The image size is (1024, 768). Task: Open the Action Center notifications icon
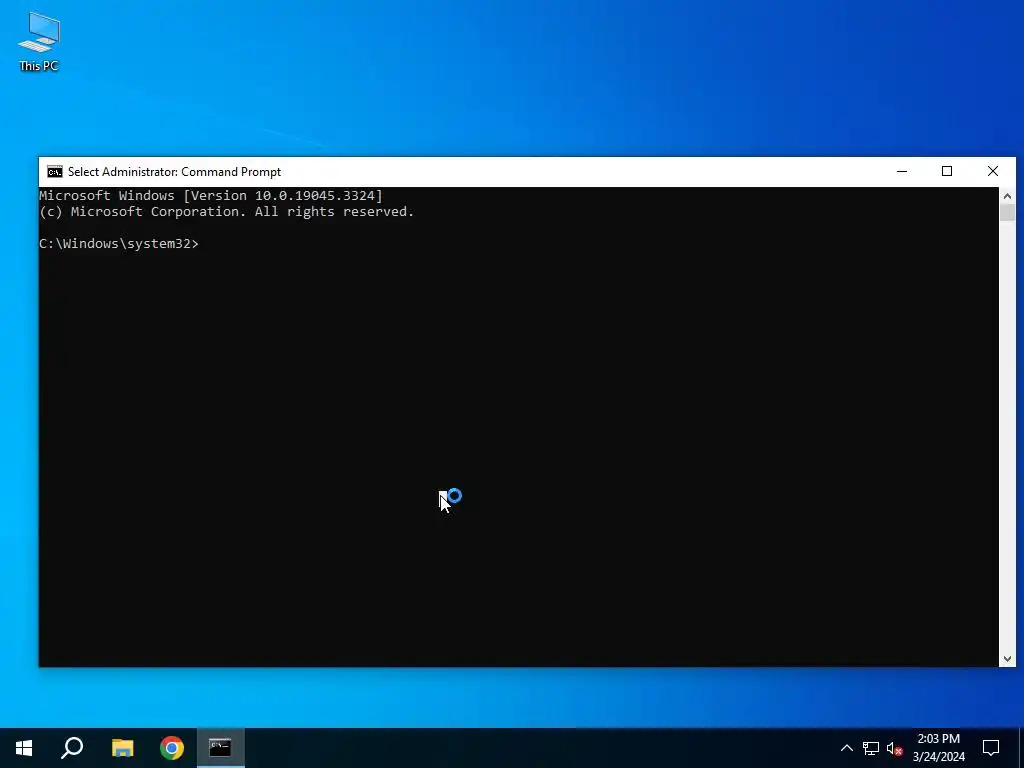coord(991,748)
